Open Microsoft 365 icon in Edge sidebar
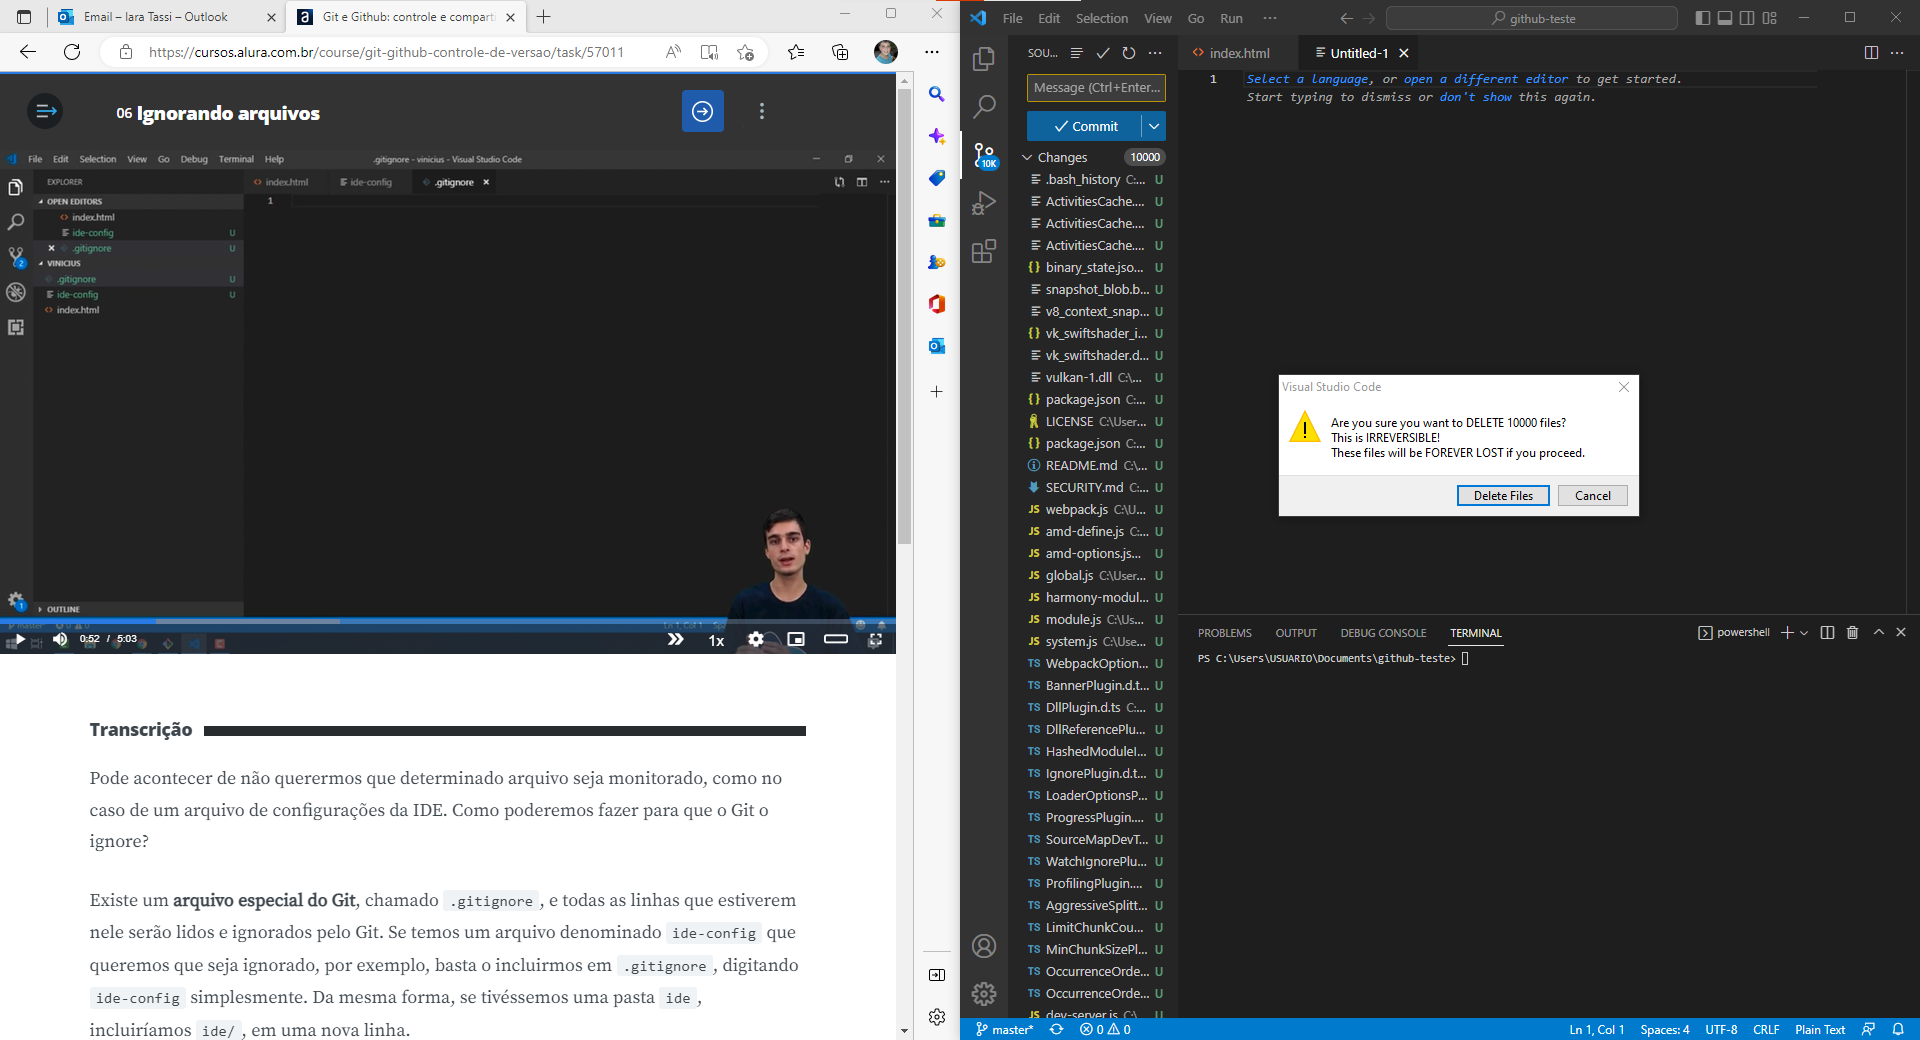The image size is (1920, 1040). coord(937,304)
